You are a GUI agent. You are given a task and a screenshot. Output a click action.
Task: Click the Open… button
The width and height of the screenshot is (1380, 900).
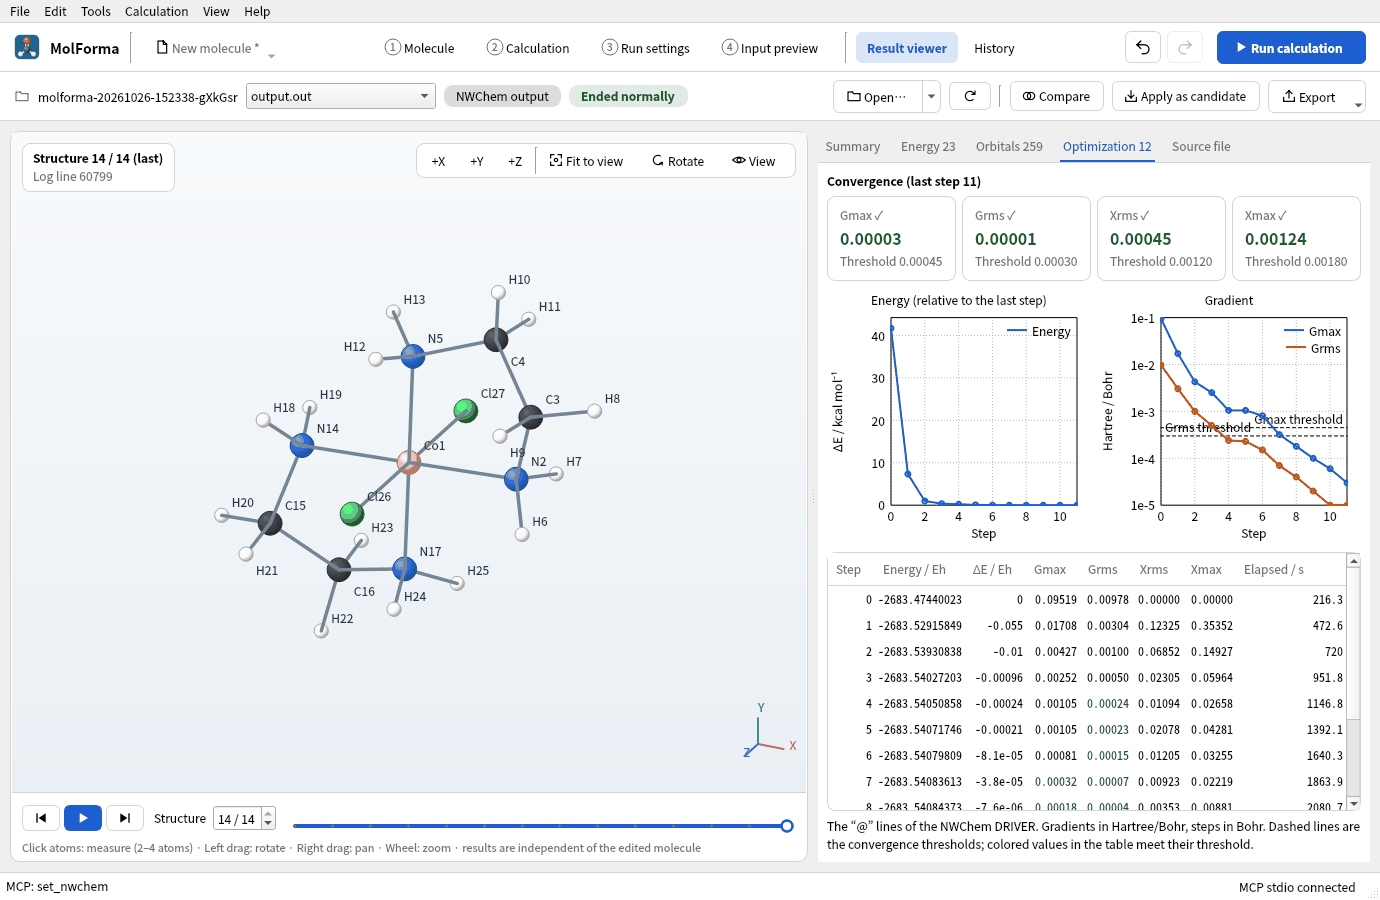[x=878, y=96]
